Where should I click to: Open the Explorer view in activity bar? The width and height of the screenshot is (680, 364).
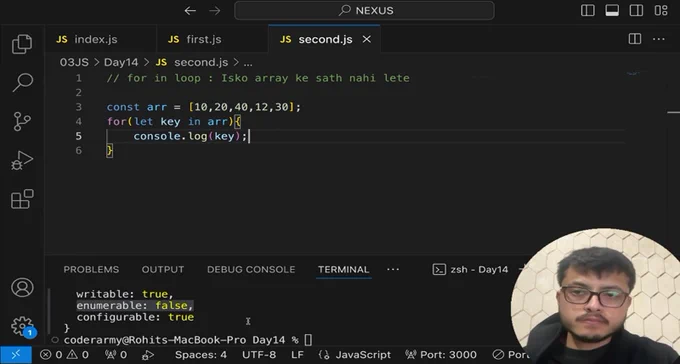[x=22, y=44]
